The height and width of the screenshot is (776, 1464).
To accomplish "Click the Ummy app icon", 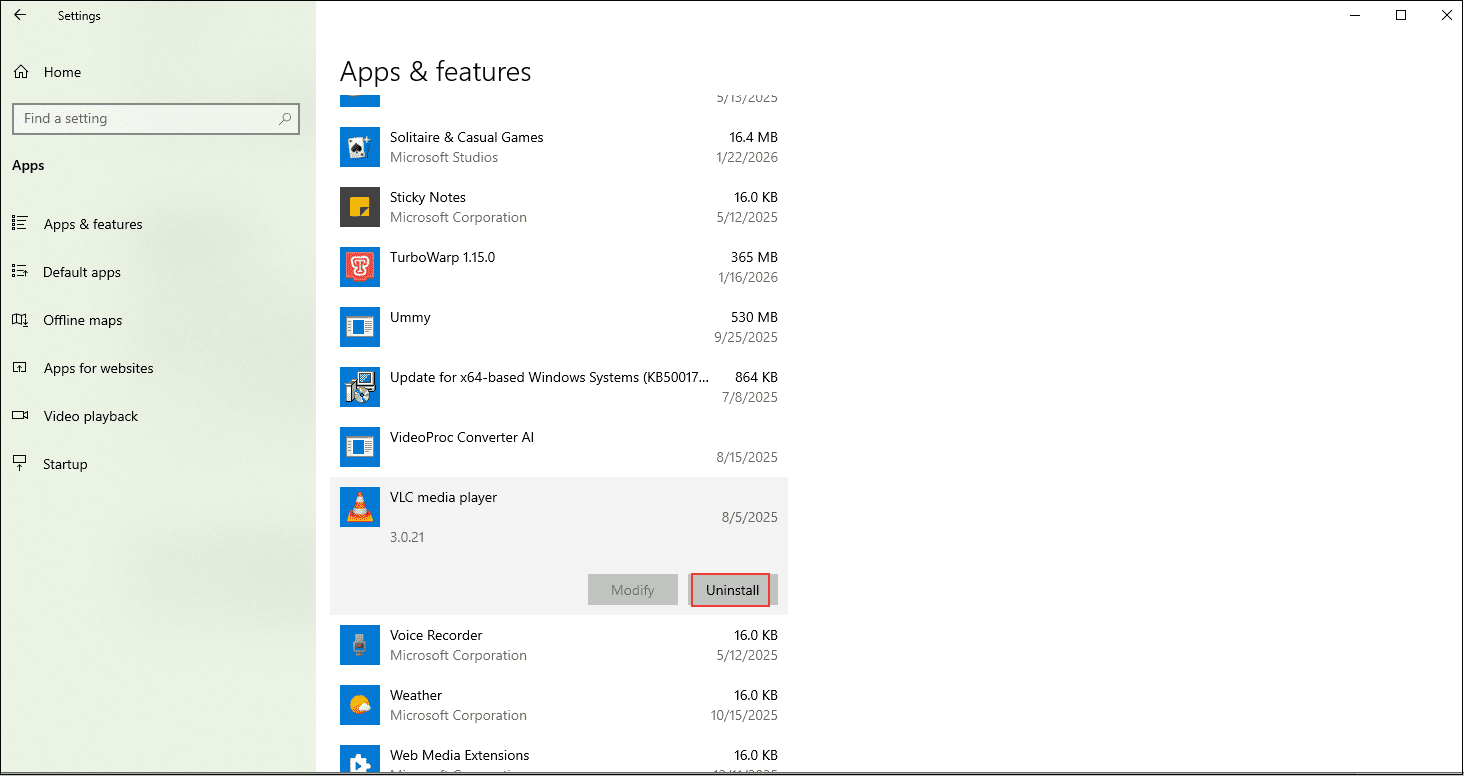I will pos(359,327).
